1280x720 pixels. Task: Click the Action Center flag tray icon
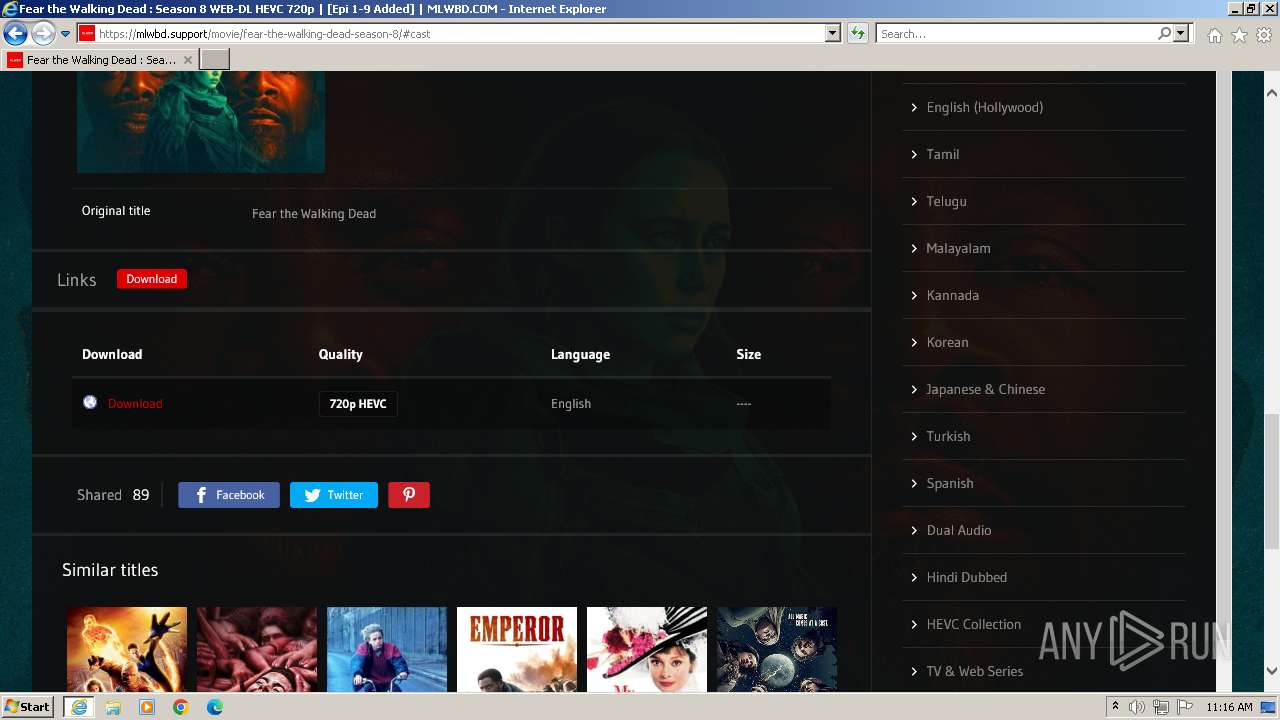pos(1185,707)
